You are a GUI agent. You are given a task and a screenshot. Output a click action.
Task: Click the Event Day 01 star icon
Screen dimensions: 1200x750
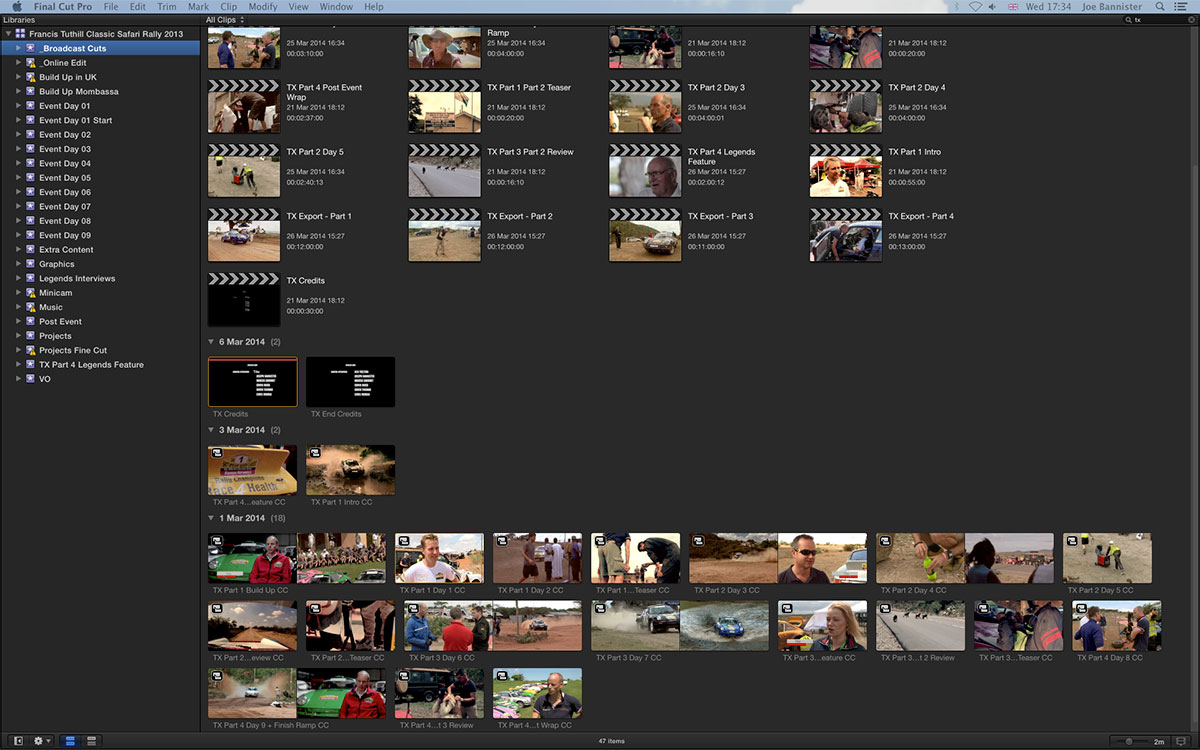tap(31, 106)
